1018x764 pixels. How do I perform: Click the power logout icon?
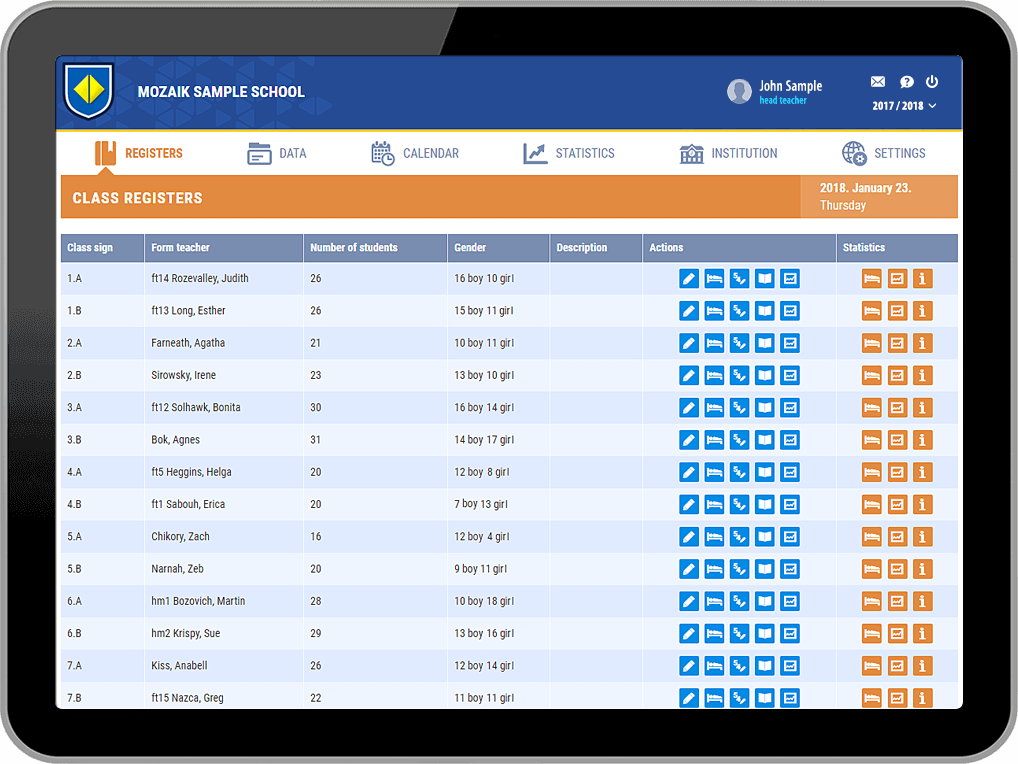tap(932, 82)
